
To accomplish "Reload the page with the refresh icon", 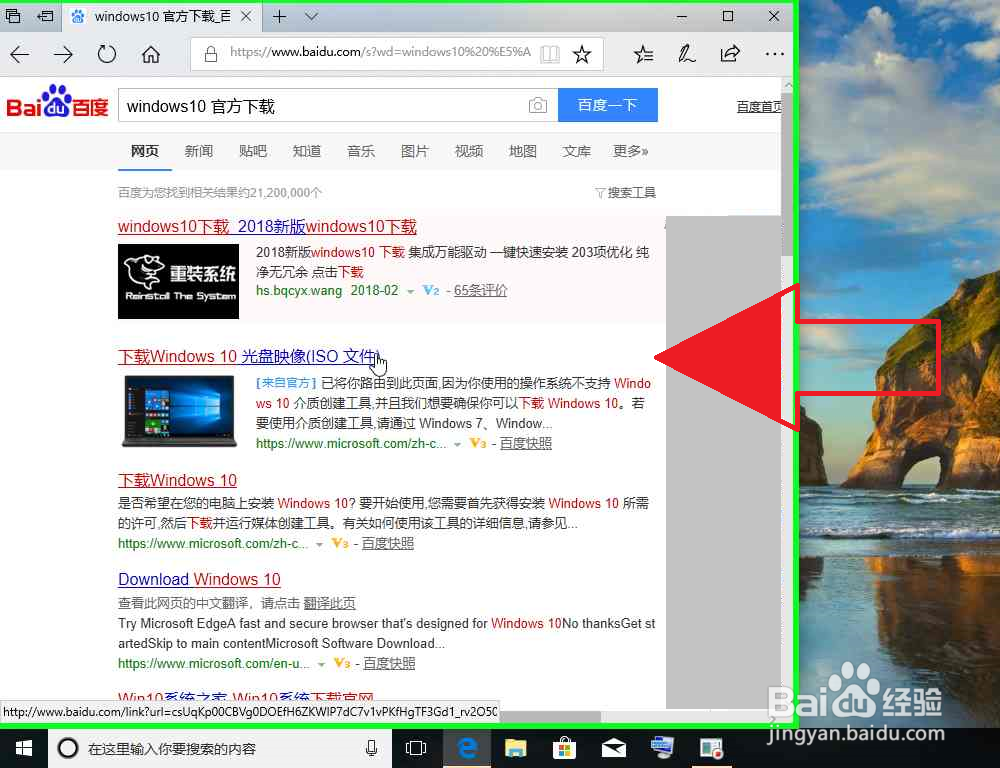I will (x=107, y=55).
